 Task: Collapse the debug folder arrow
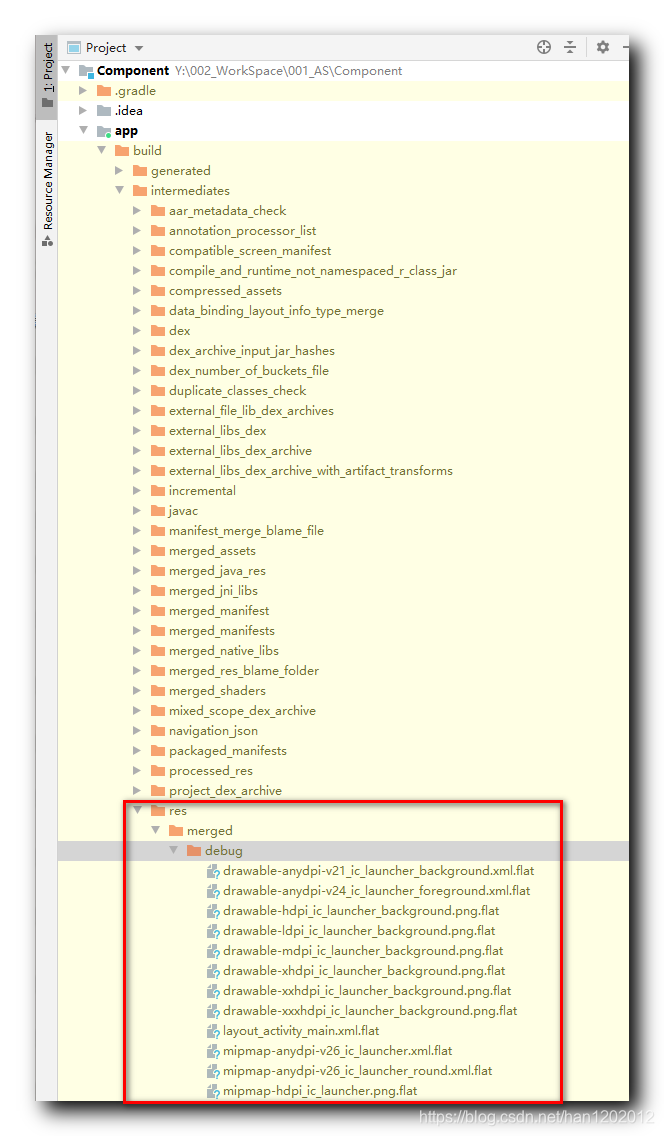pyautogui.click(x=174, y=851)
